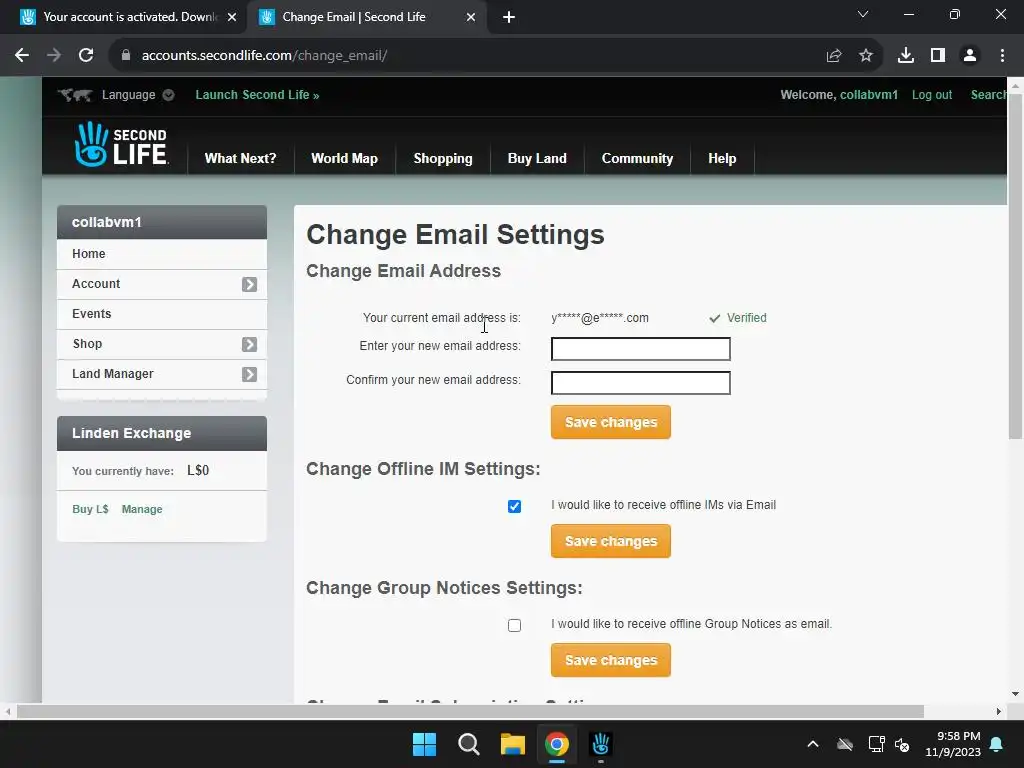Uncheck receive offline IMs via Email
Screen dimensions: 1024x768
pyautogui.click(x=515, y=506)
